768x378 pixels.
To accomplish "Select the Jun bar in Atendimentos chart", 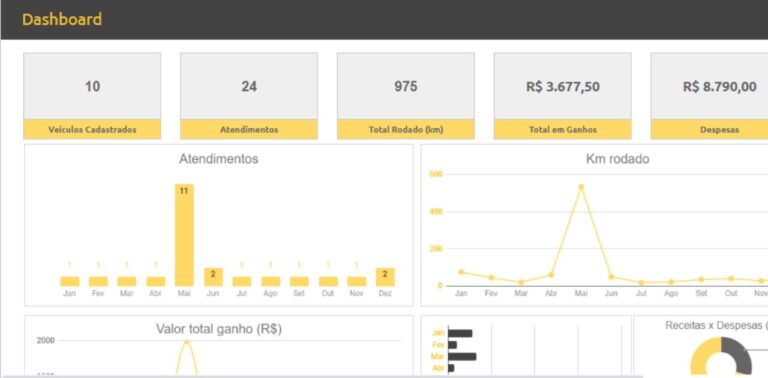I will click(213, 277).
